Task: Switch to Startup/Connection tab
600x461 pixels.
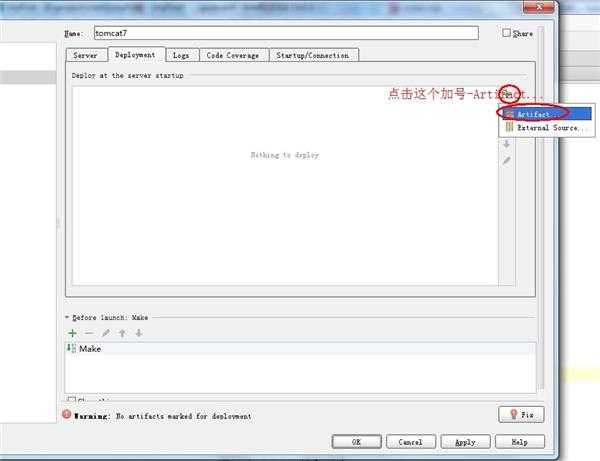Action: pos(313,55)
